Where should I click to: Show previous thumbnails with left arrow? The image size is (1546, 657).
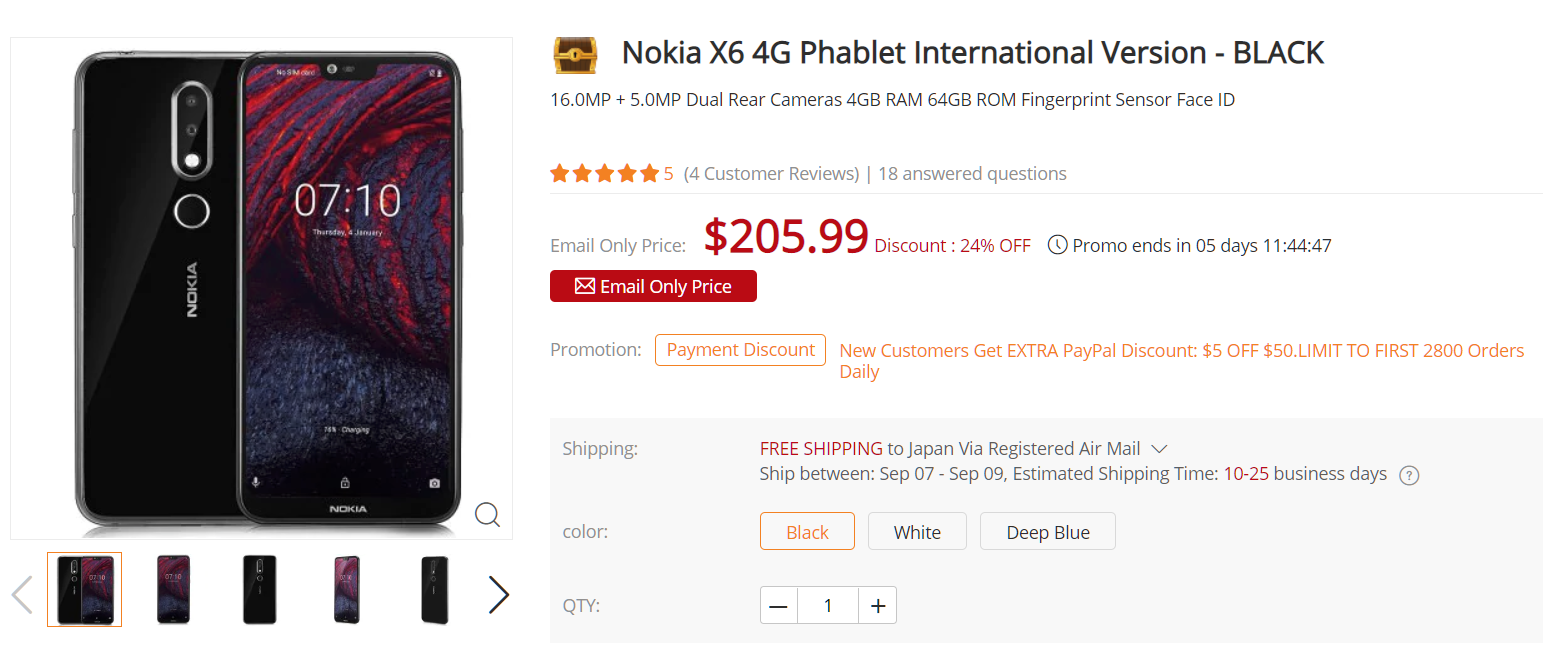22,595
